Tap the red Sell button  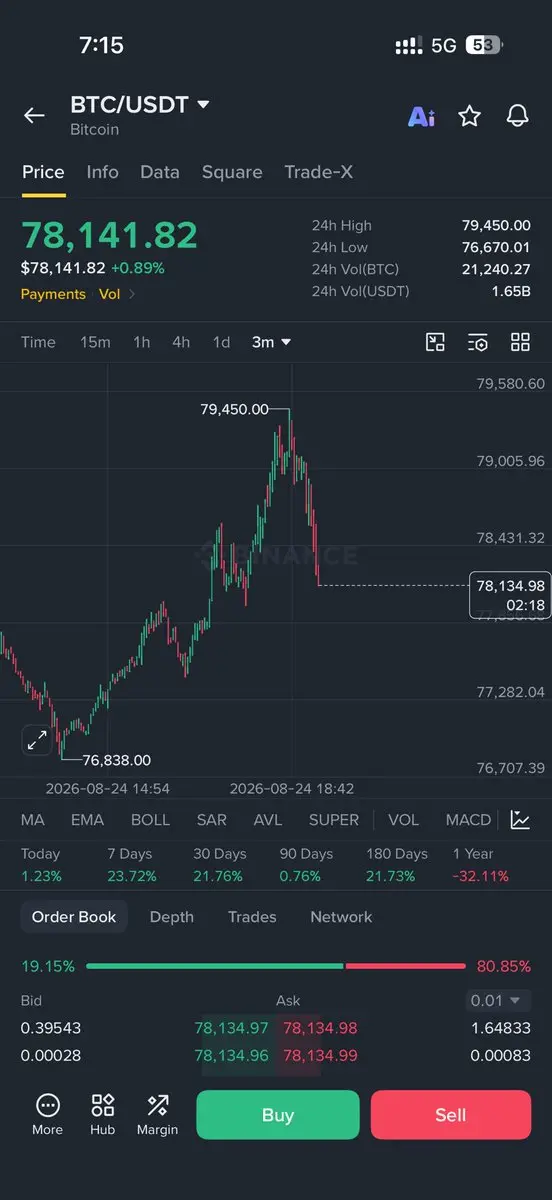pos(451,1115)
